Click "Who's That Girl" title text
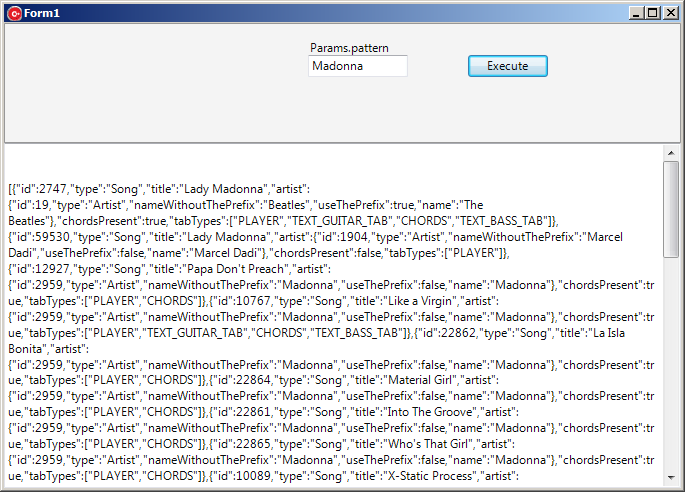 (x=428, y=443)
